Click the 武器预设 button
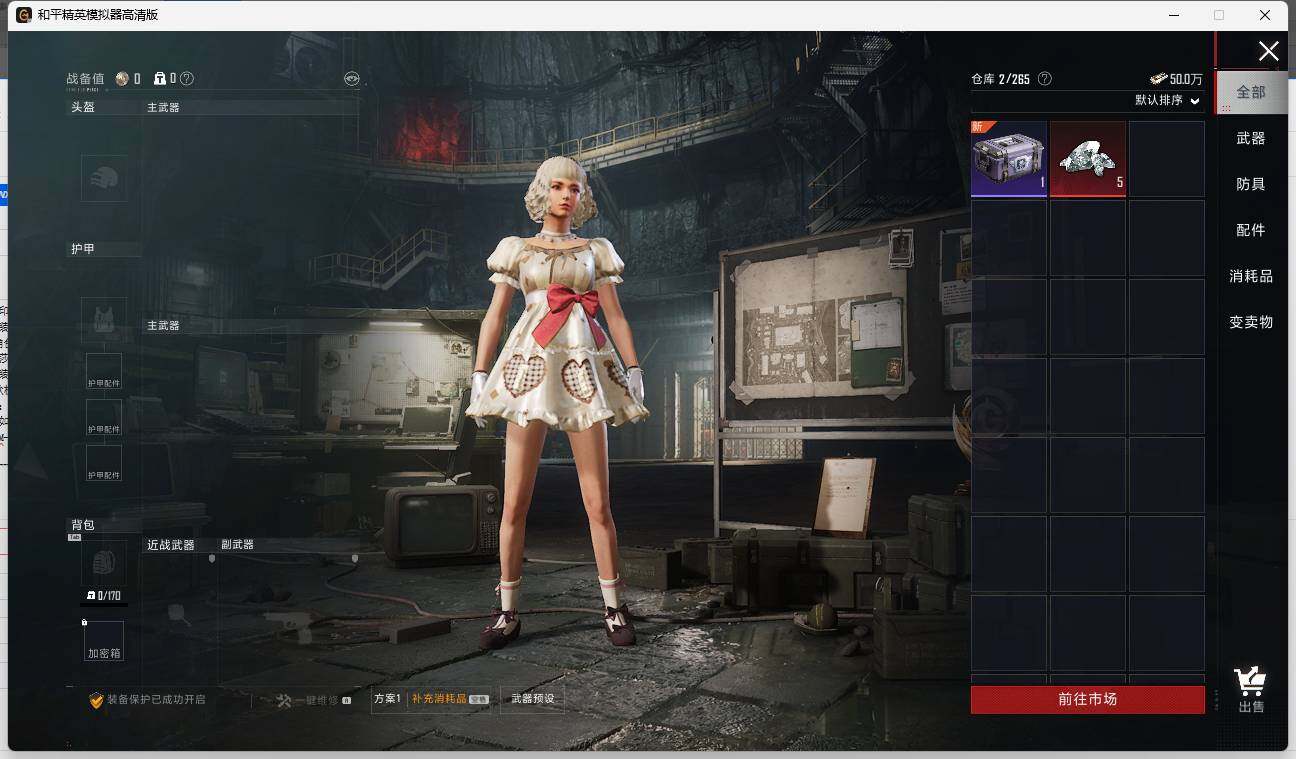 (532, 699)
